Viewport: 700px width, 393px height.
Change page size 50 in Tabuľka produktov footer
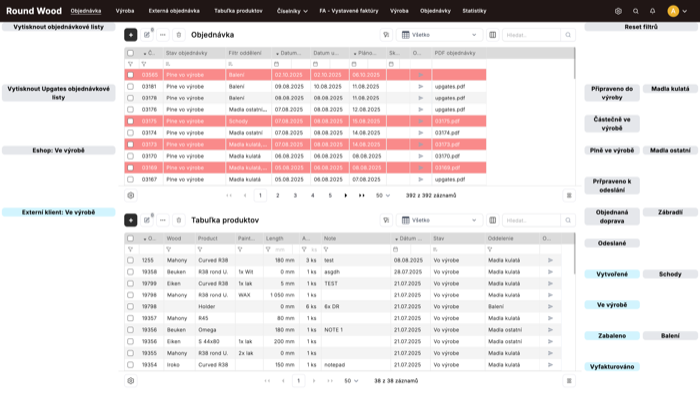[351, 381]
